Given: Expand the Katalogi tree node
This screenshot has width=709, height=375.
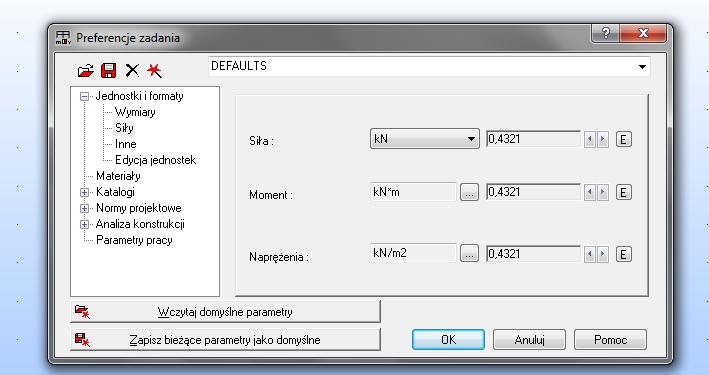Looking at the screenshot, I should click(x=84, y=192).
